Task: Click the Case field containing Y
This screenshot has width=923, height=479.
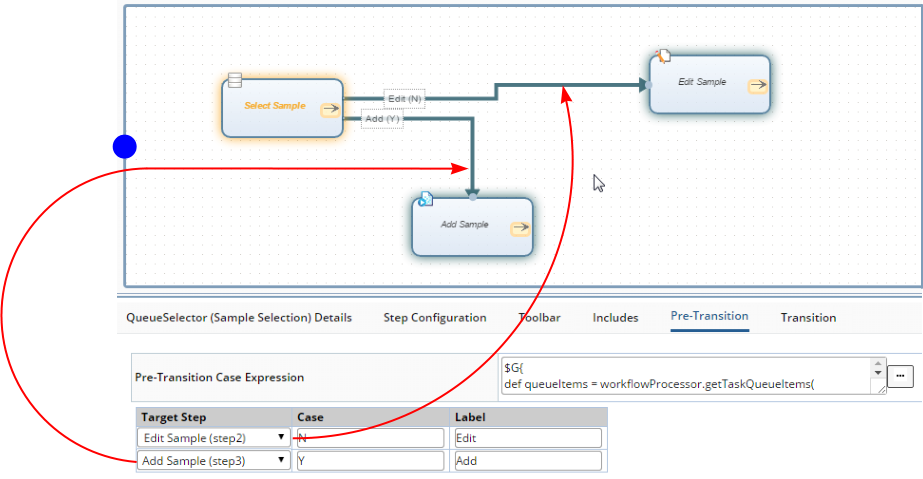Action: [370, 461]
